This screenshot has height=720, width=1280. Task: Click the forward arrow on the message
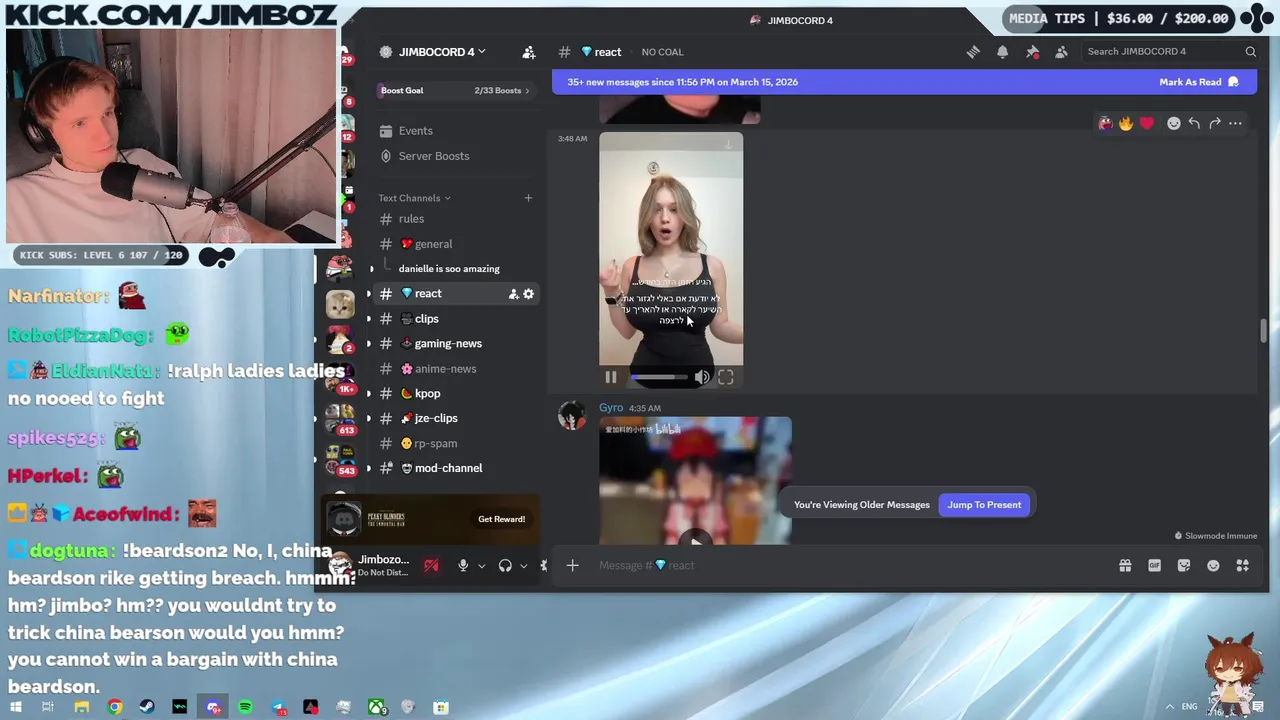1215,123
